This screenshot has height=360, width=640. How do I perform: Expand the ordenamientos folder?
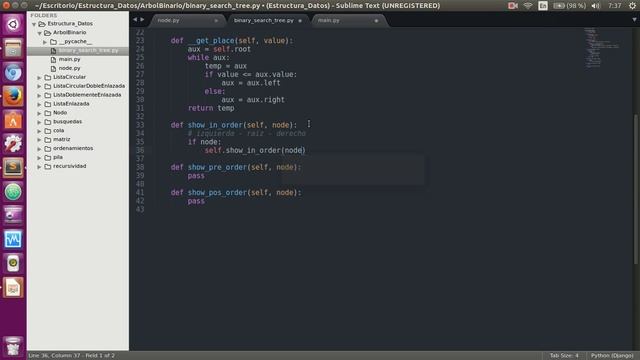(39, 149)
